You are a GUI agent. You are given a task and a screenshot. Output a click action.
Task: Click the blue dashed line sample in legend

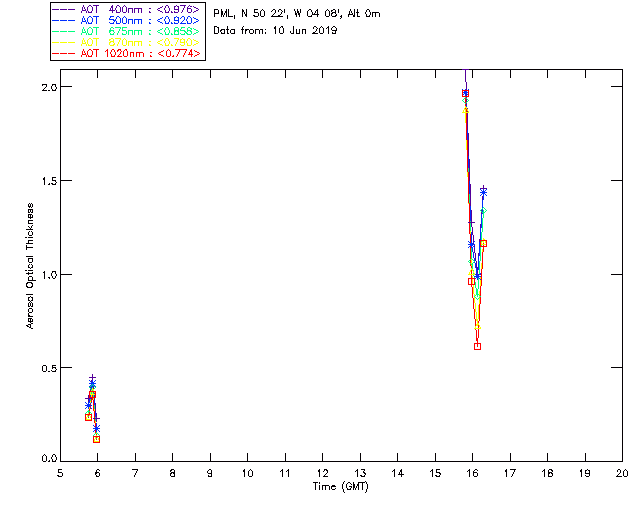pyautogui.click(x=63, y=20)
